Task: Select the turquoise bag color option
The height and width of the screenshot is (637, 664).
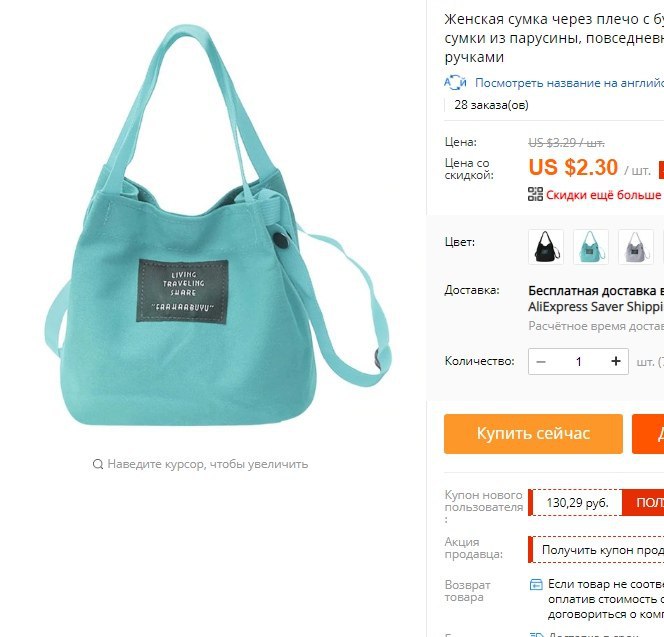Action: coord(591,247)
